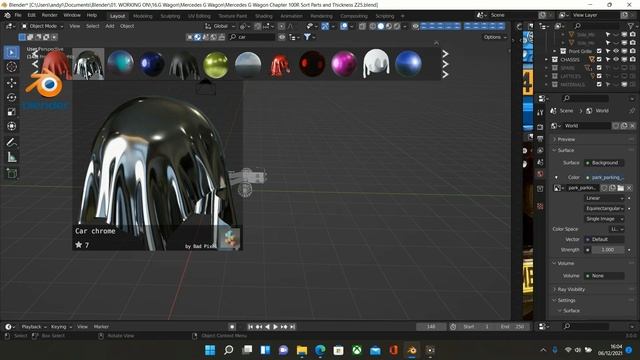Image resolution: width=640 pixels, height=360 pixels.
Task: Switch to the UV Editing workspace tab
Action: click(199, 16)
